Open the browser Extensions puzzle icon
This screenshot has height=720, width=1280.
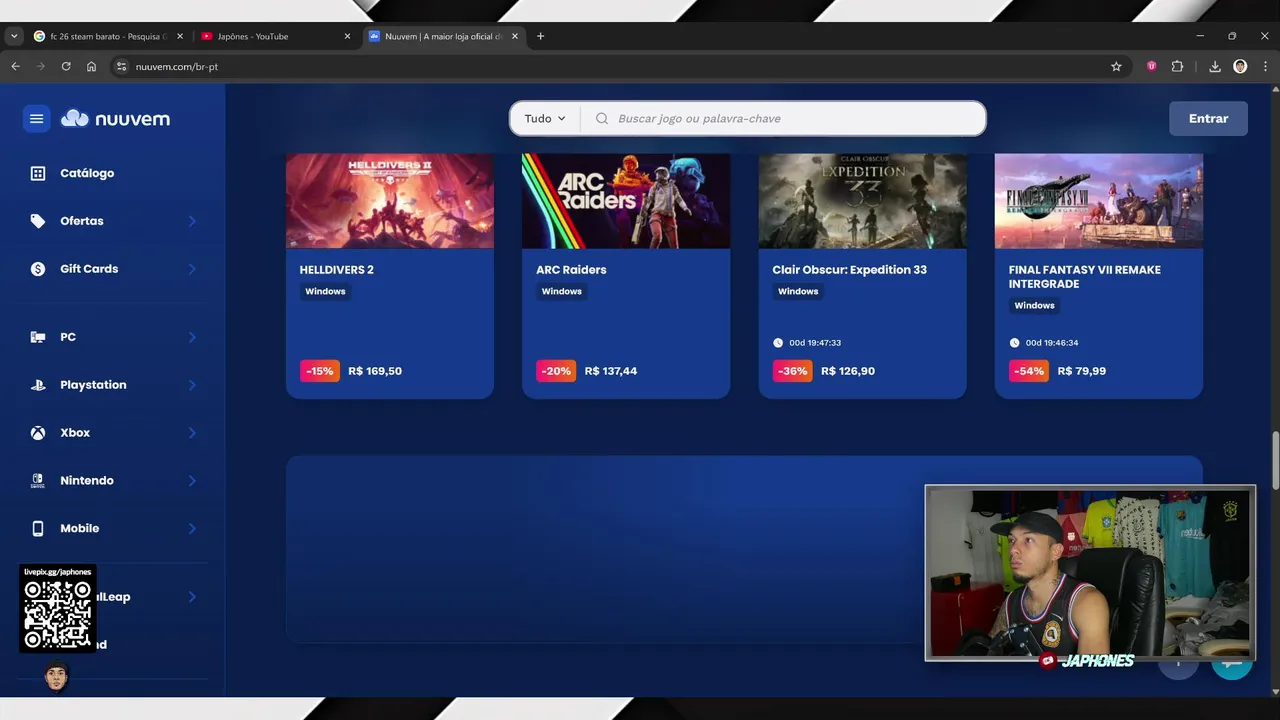(1177, 66)
